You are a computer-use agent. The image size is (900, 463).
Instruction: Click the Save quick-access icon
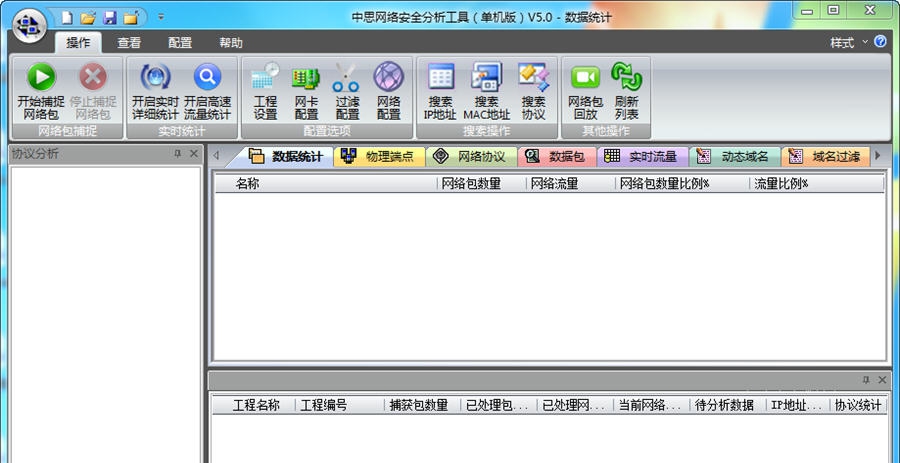(x=110, y=18)
